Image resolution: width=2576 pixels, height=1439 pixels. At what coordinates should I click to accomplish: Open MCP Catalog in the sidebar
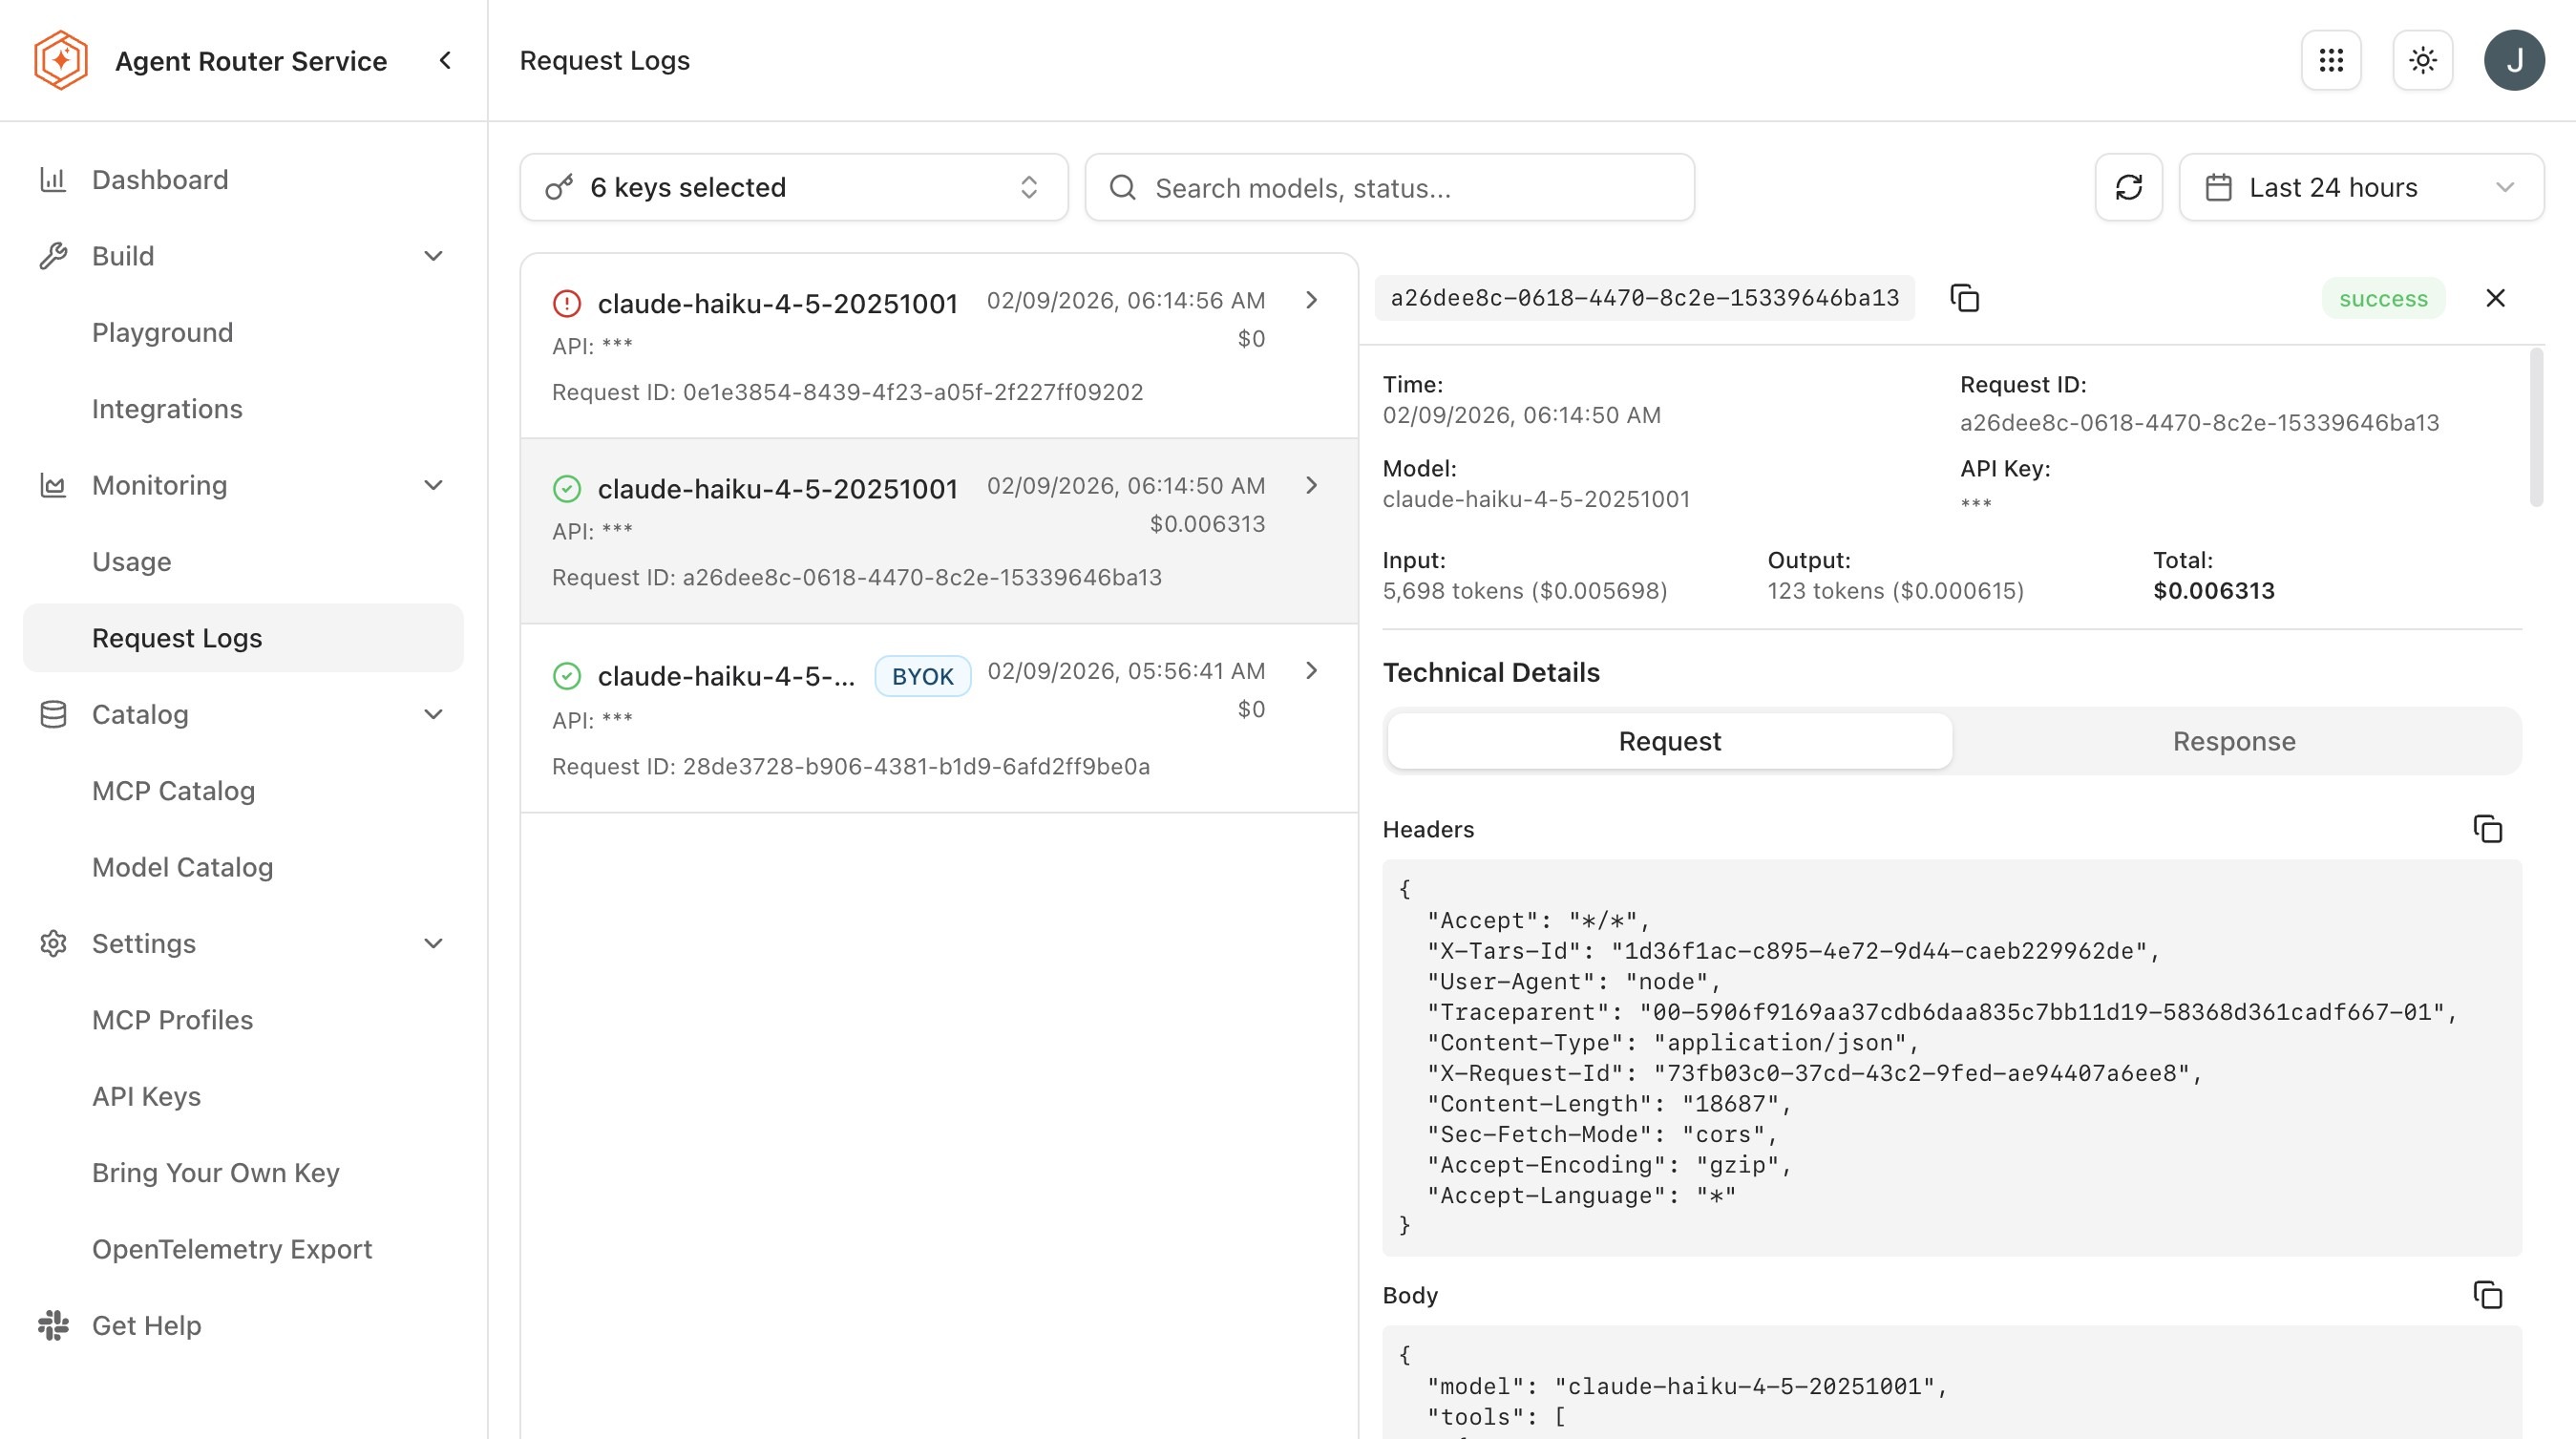point(173,791)
